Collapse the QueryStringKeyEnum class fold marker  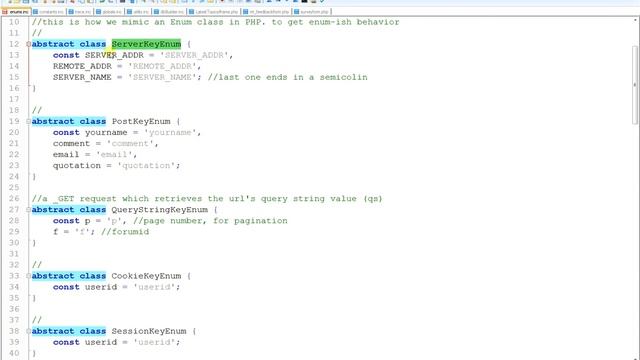(x=28, y=210)
